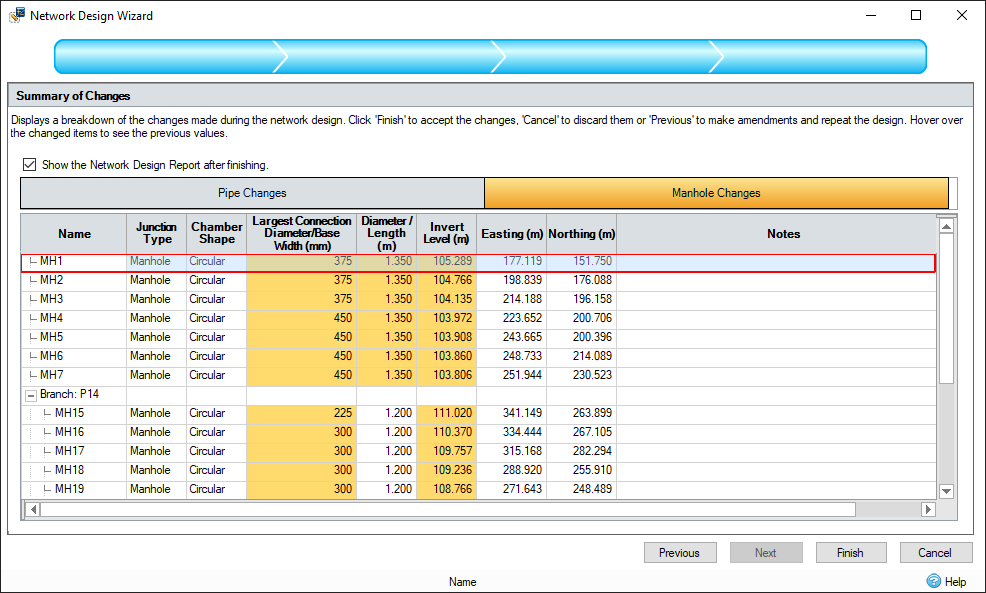Click the Name column header
Viewport: 986px width, 593px height.
coord(74,234)
